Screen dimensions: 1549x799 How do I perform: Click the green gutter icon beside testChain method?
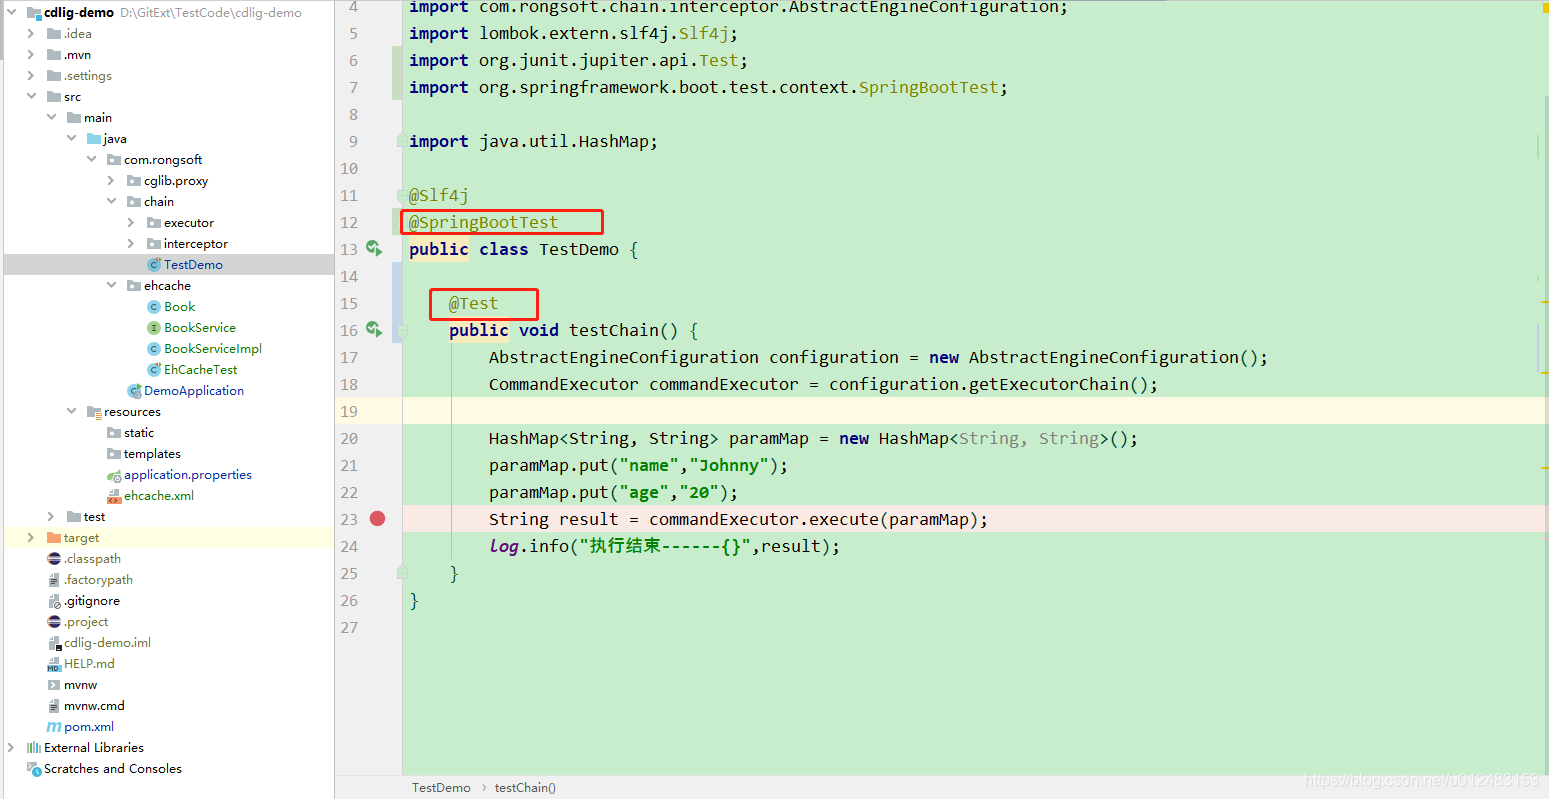pyautogui.click(x=375, y=329)
